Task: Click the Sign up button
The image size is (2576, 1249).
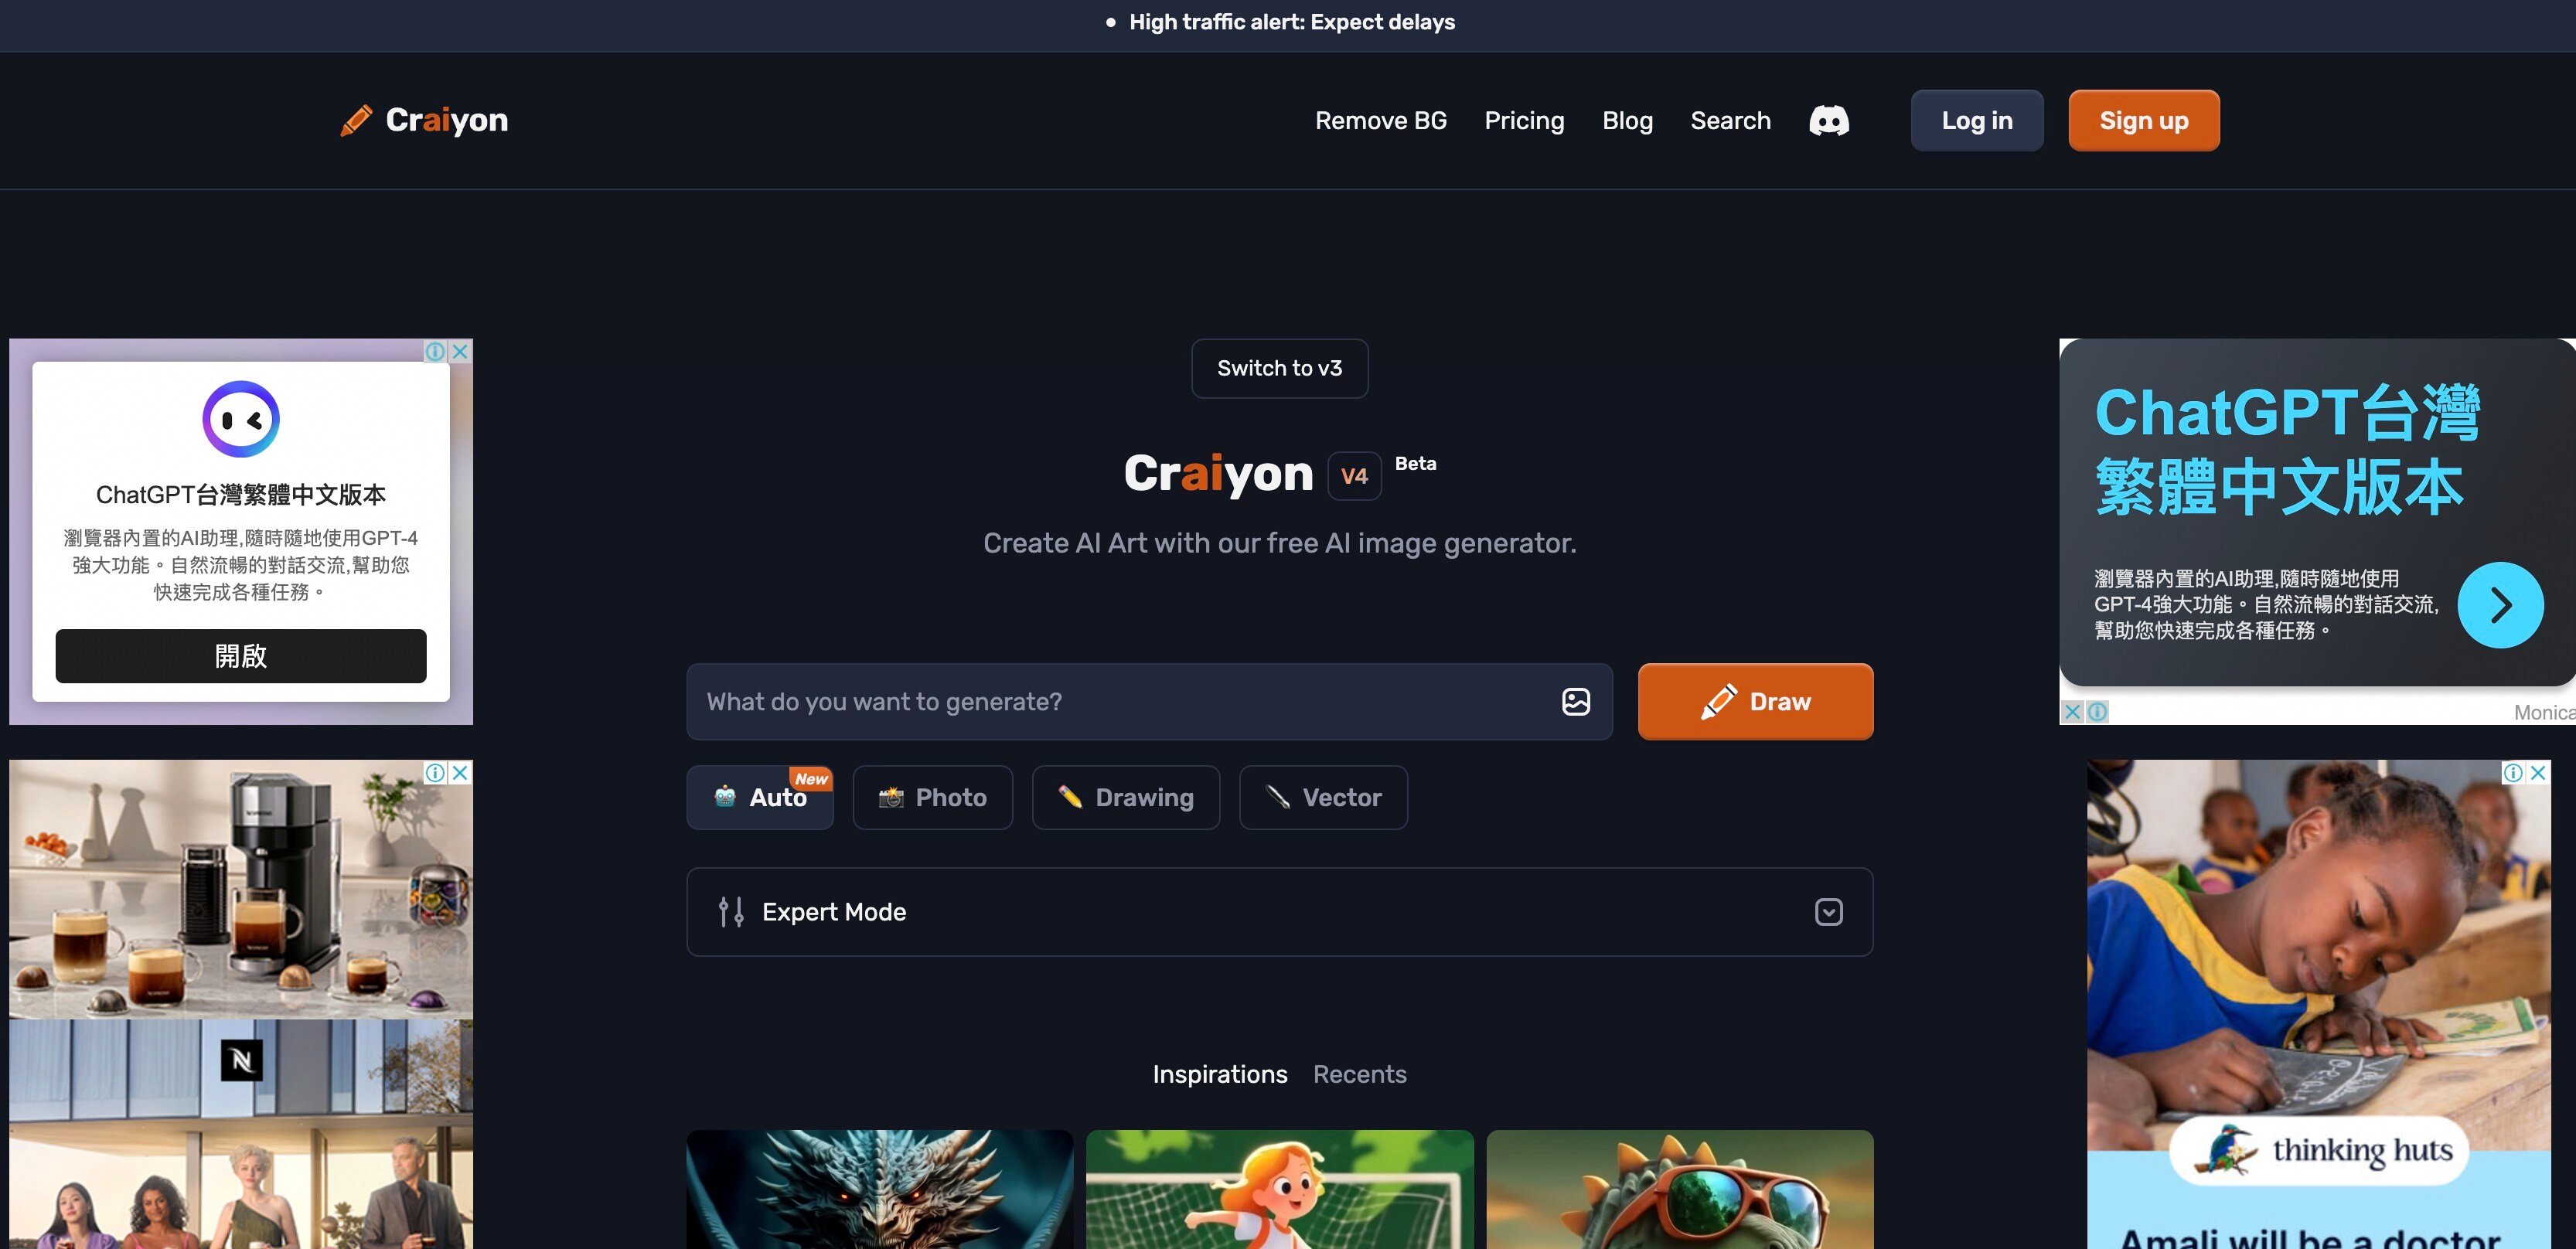Action: (2144, 120)
